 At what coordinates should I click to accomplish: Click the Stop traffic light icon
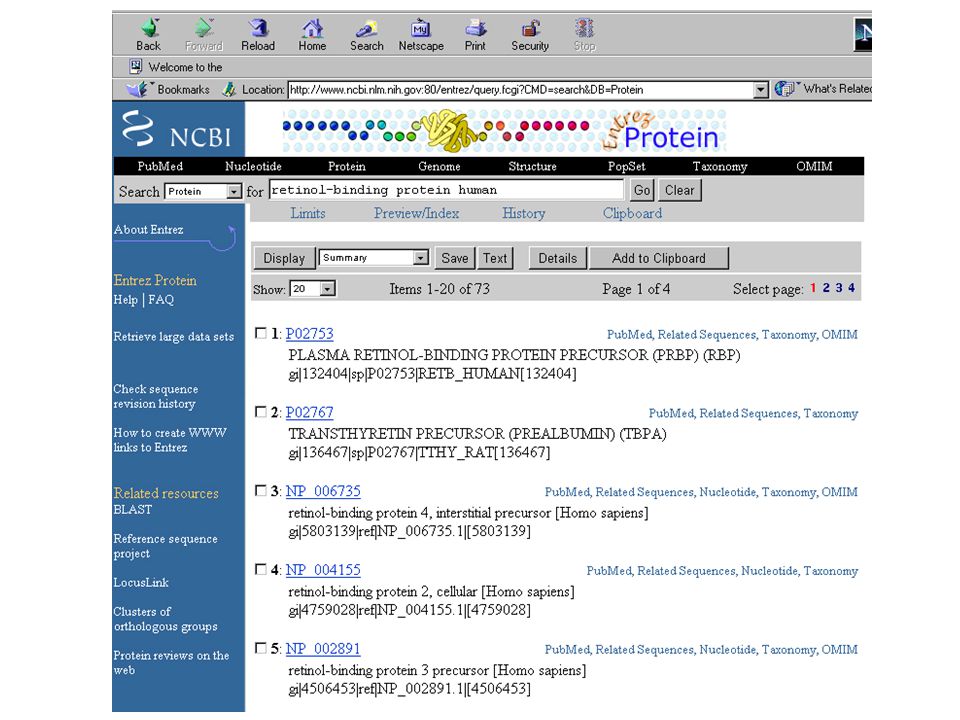pyautogui.click(x=584, y=28)
